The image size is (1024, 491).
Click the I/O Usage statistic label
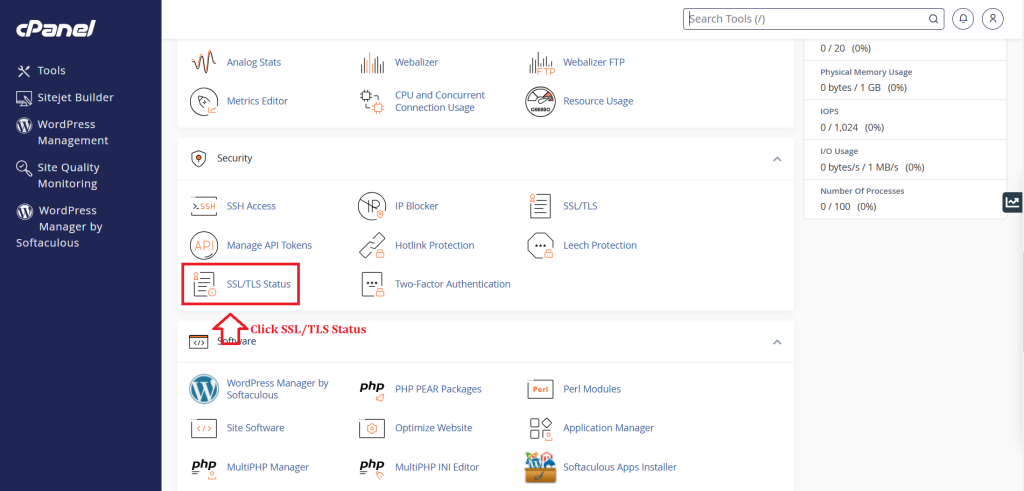point(839,151)
